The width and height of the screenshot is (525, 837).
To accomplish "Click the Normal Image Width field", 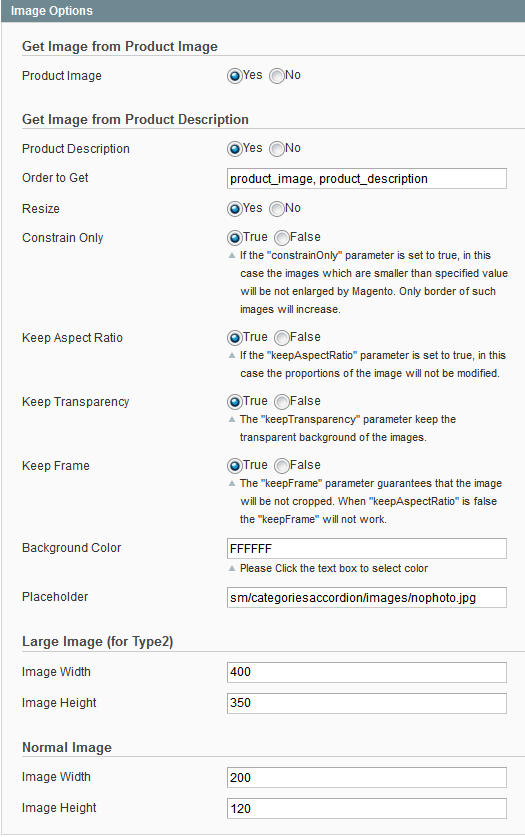I will pyautogui.click(x=367, y=778).
